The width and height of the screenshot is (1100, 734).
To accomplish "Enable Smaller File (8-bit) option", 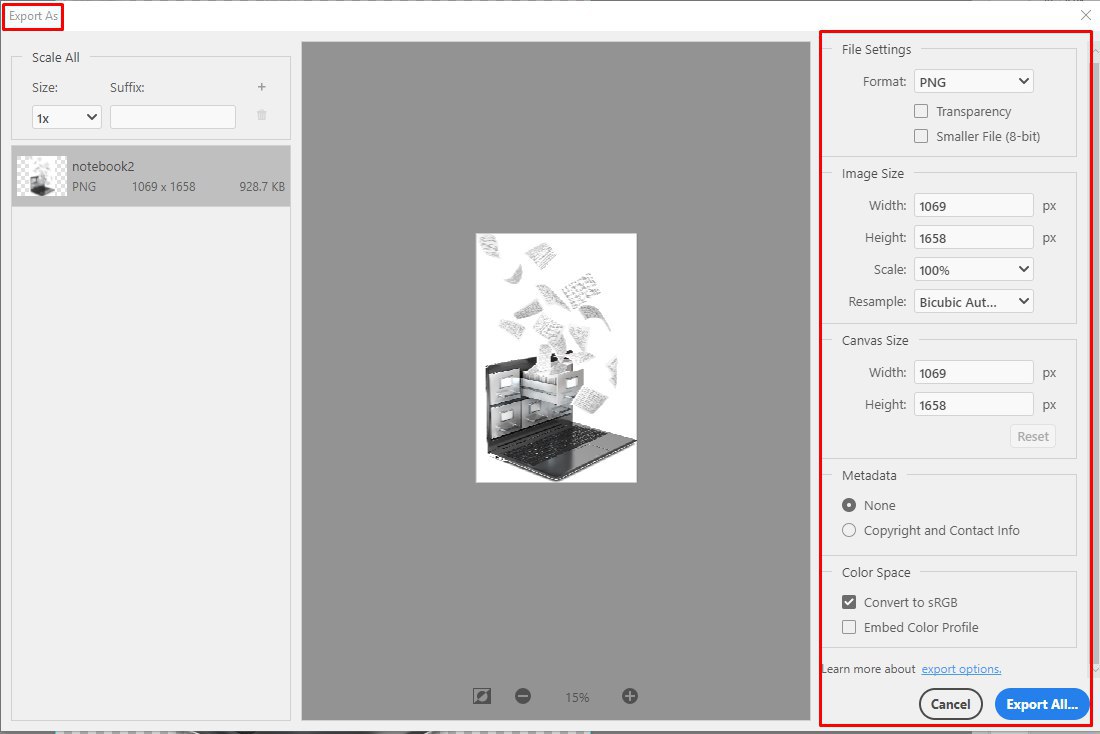I will pyautogui.click(x=921, y=136).
